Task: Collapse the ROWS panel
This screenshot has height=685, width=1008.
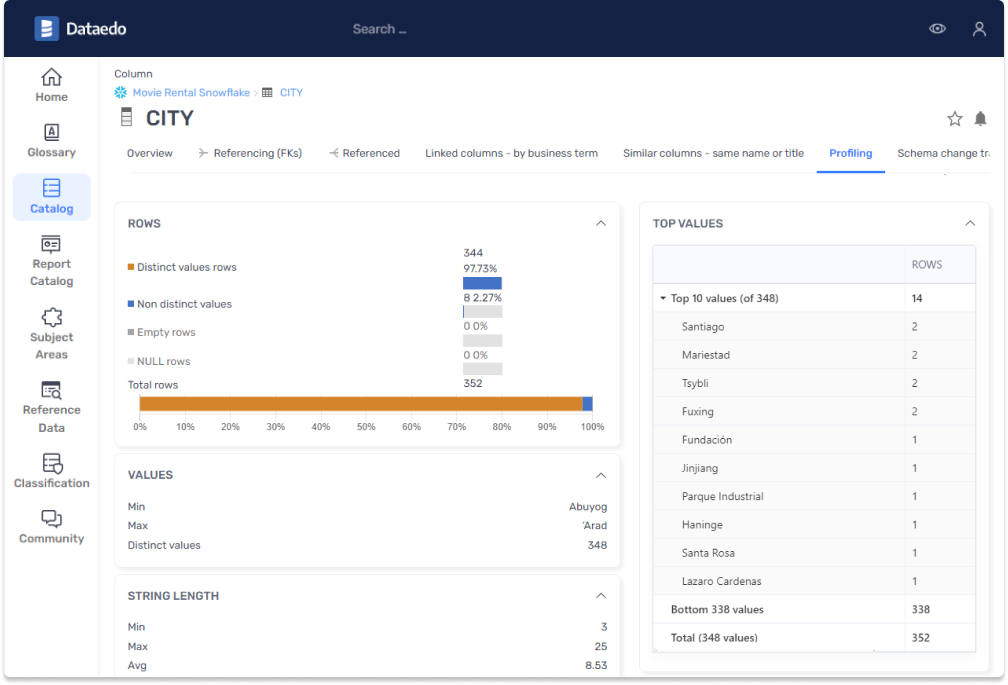Action: (x=601, y=223)
